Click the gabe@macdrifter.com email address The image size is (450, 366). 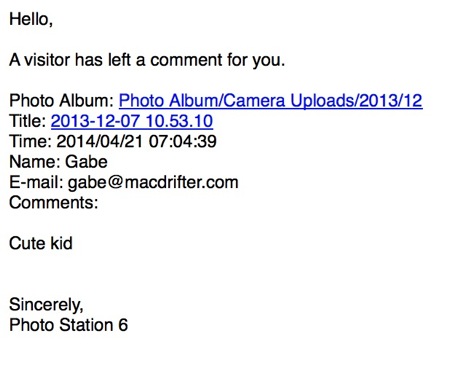pos(153,183)
